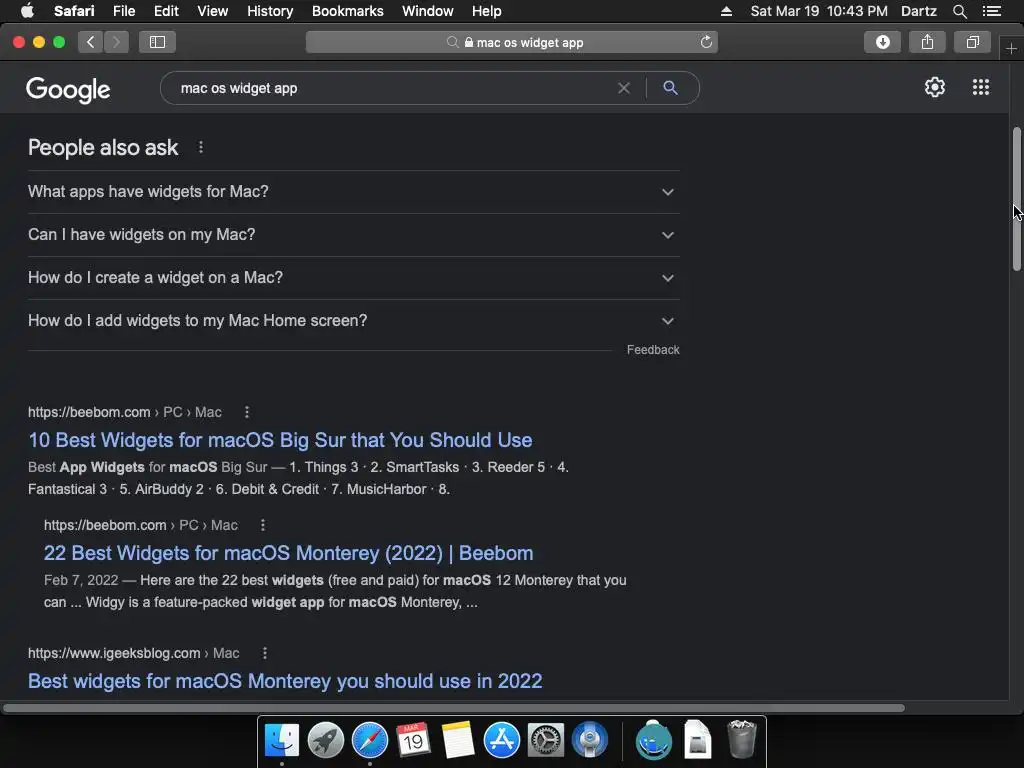Click the date and time in menu bar

coord(819,11)
